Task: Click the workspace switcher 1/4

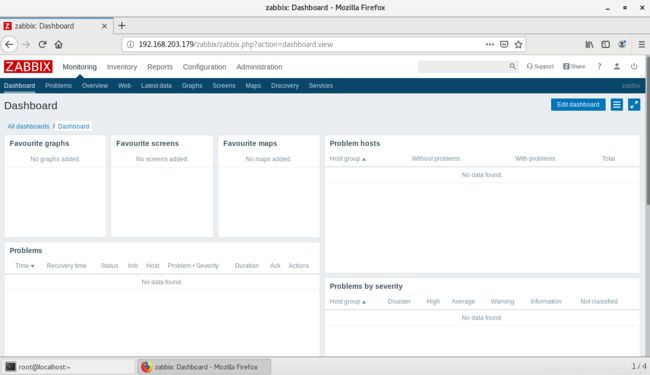Action: [x=639, y=366]
